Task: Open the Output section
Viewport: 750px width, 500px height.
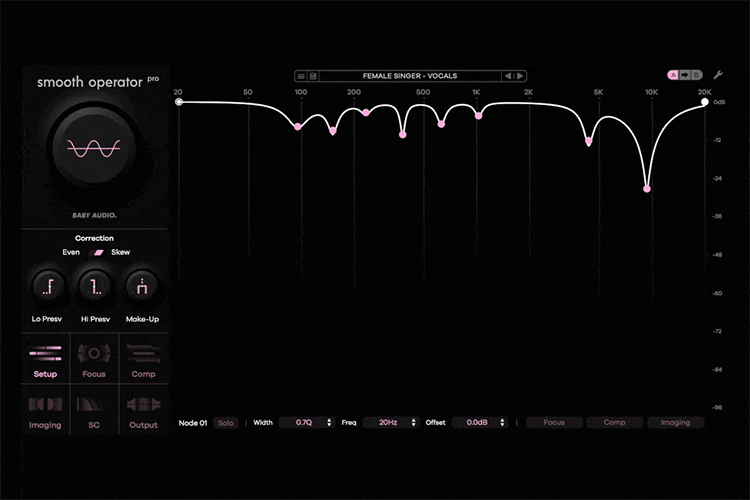Action: point(143,411)
